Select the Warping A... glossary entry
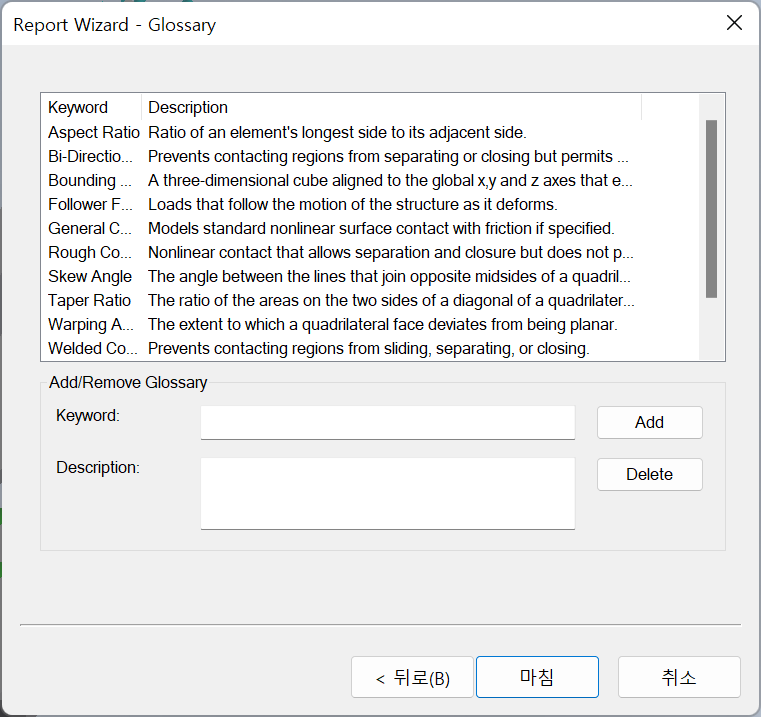 [90, 324]
